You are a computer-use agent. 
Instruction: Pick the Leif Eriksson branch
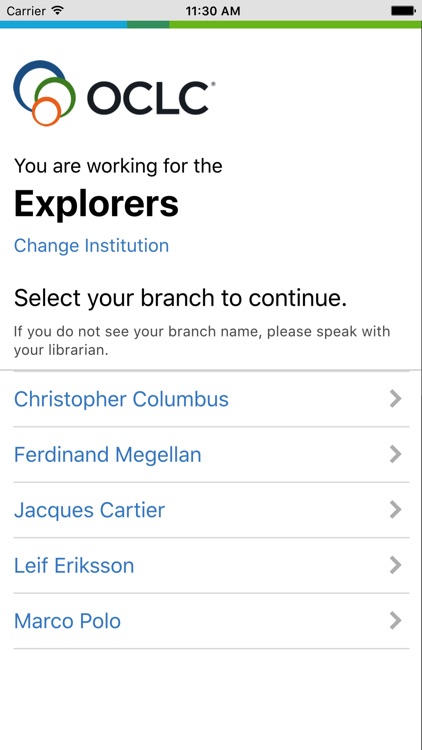pos(211,565)
